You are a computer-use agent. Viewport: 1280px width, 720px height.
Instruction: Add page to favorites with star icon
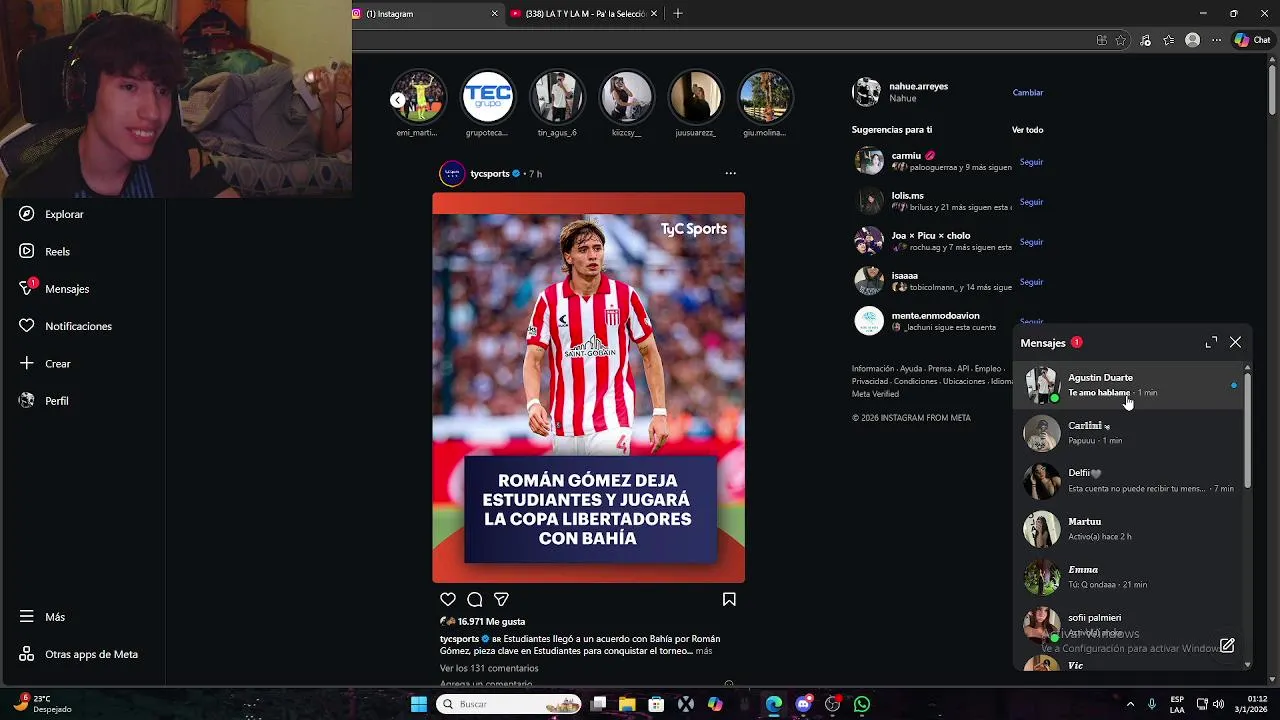point(1121,40)
